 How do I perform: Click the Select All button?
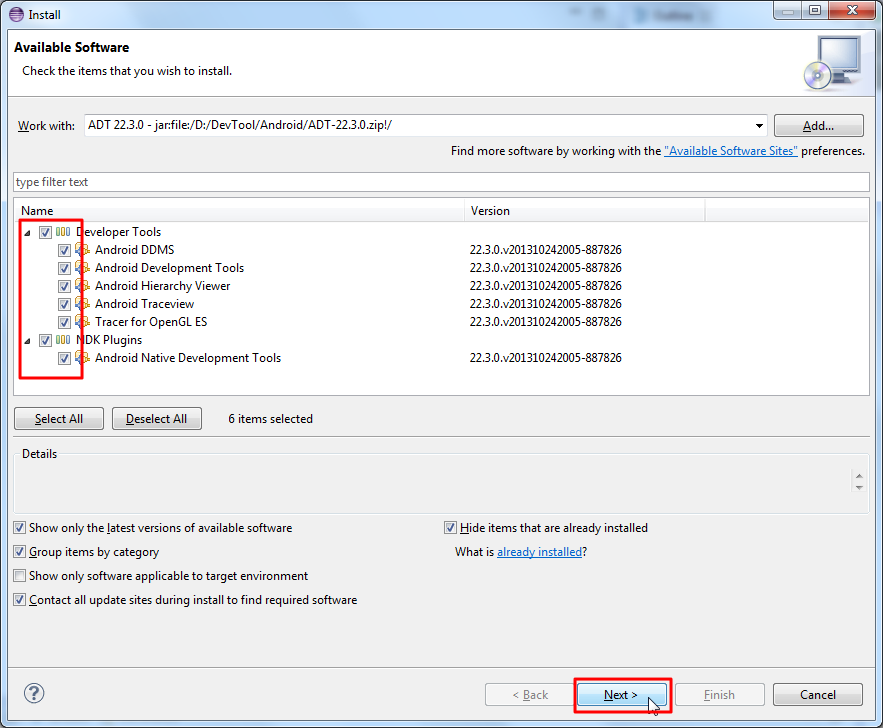(x=59, y=419)
